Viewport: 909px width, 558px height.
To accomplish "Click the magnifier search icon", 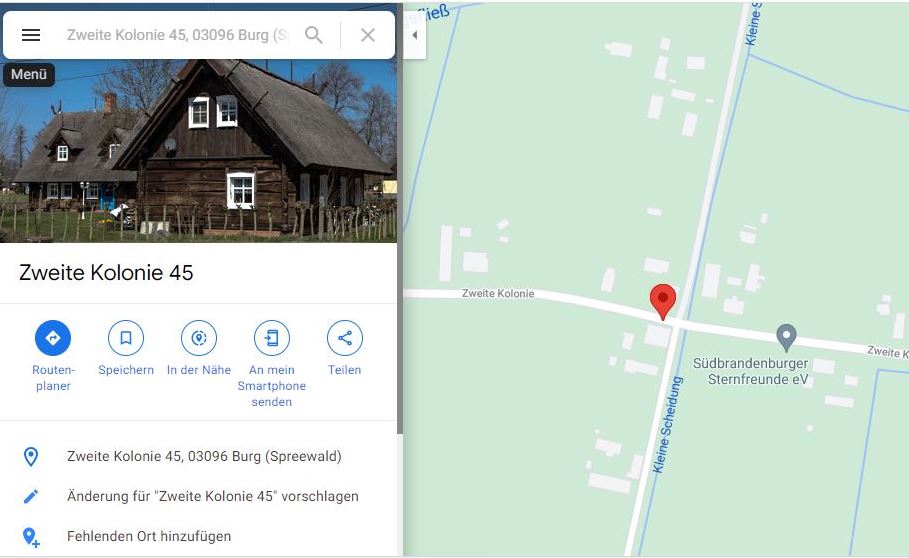I will point(314,35).
